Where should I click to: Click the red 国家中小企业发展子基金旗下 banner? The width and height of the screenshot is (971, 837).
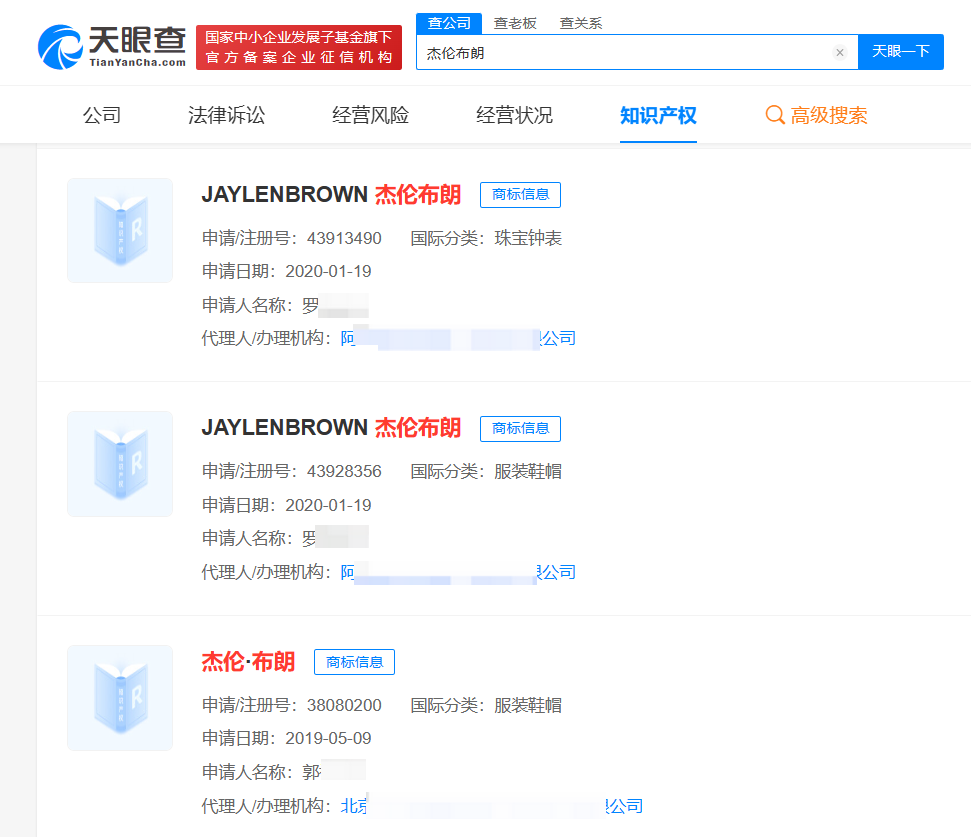pyautogui.click(x=298, y=47)
